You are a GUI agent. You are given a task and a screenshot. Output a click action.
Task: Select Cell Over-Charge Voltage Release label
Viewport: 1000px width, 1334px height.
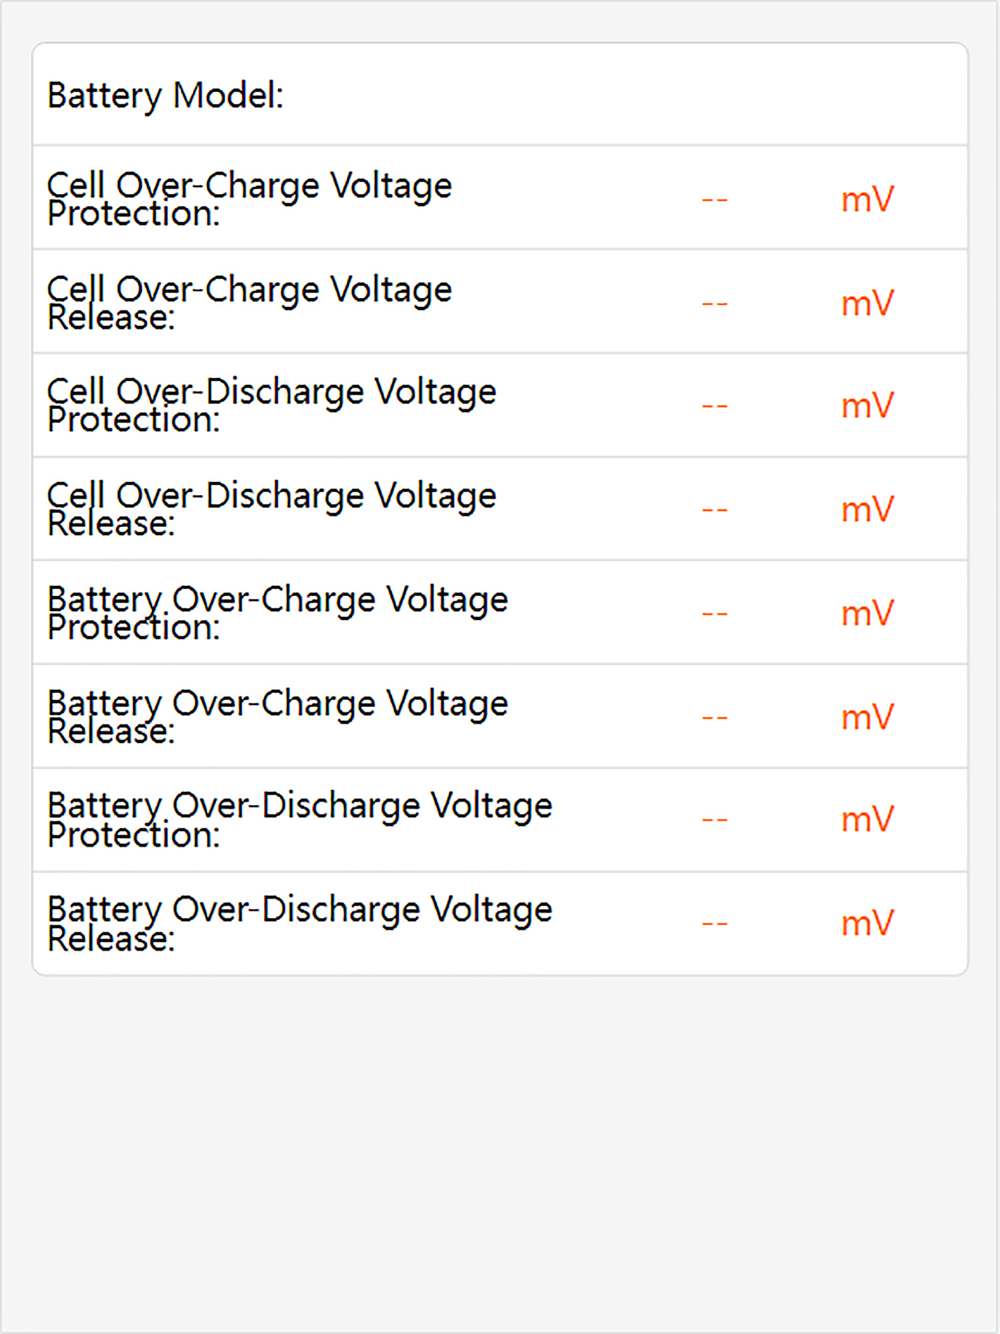click(x=249, y=303)
